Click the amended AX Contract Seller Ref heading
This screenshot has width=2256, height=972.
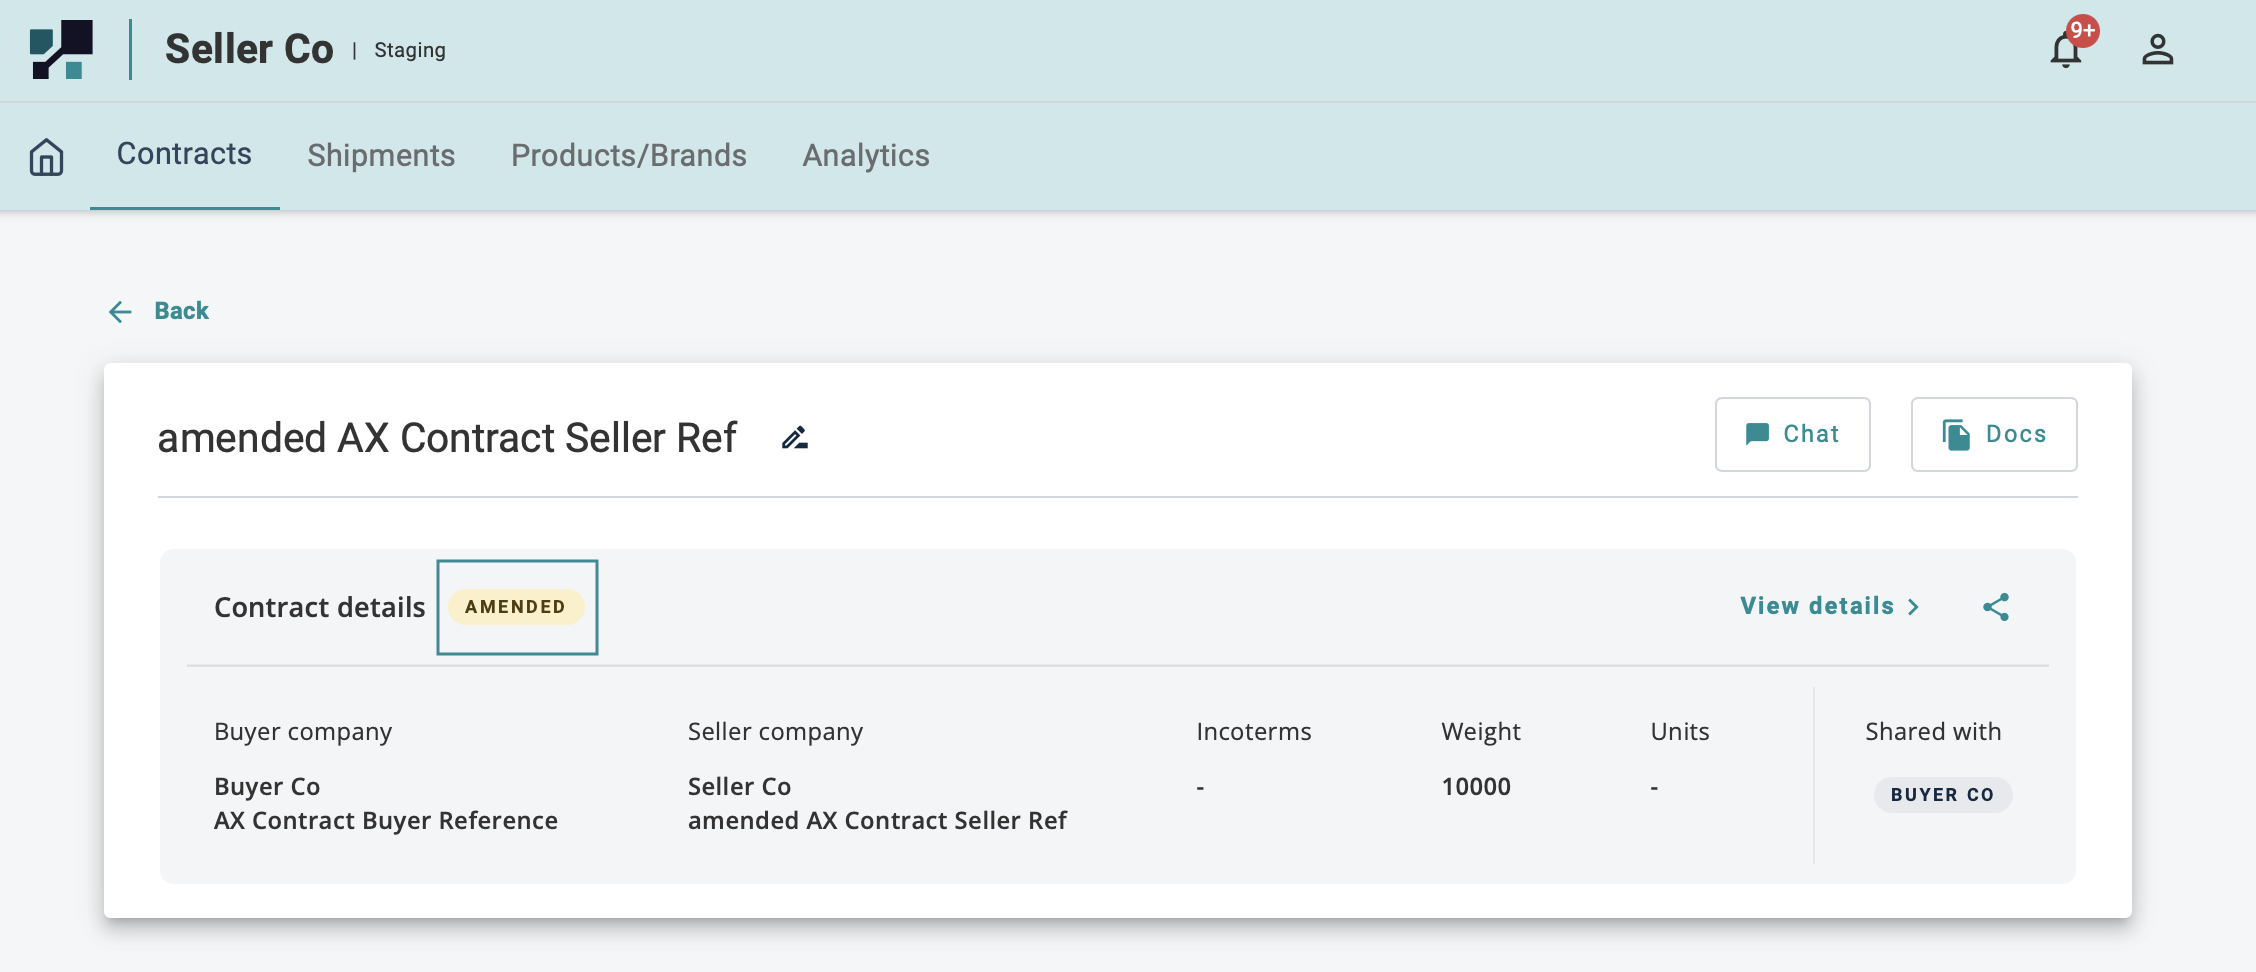(x=447, y=438)
